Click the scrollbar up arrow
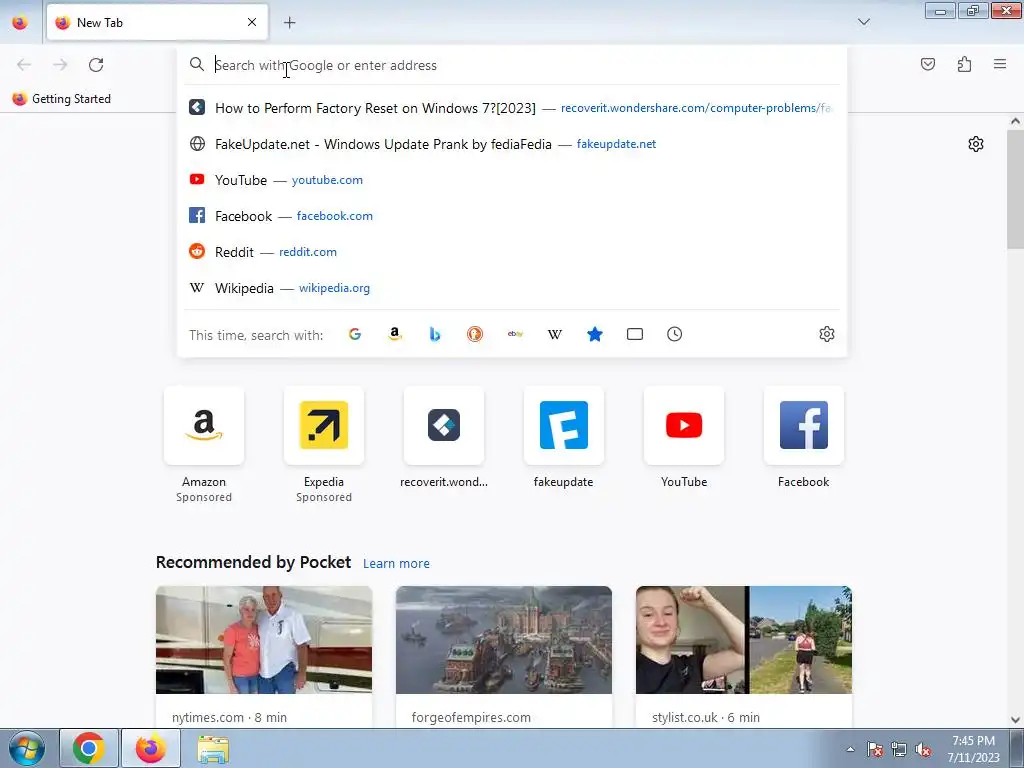Screen dimensions: 1024x768 (x=1015, y=121)
